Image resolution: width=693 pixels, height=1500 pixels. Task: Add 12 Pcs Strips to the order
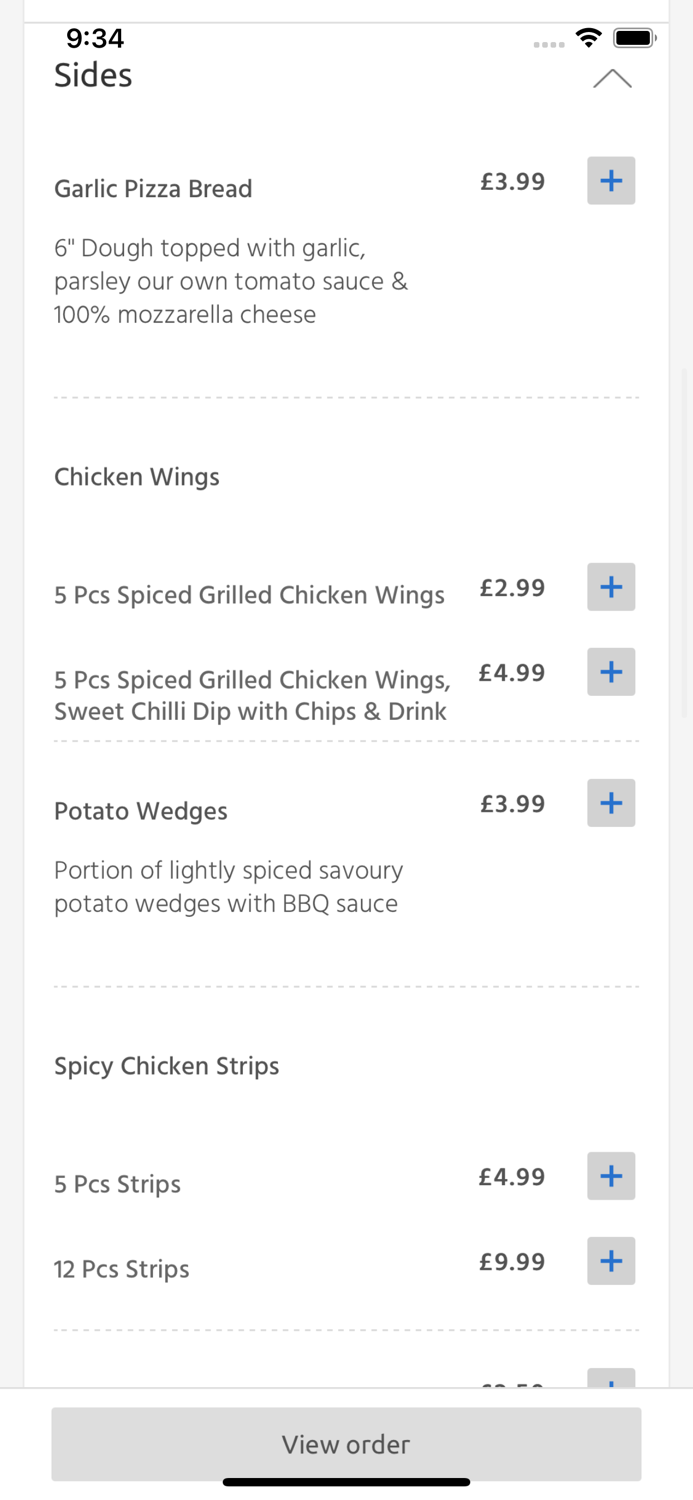pos(611,1261)
